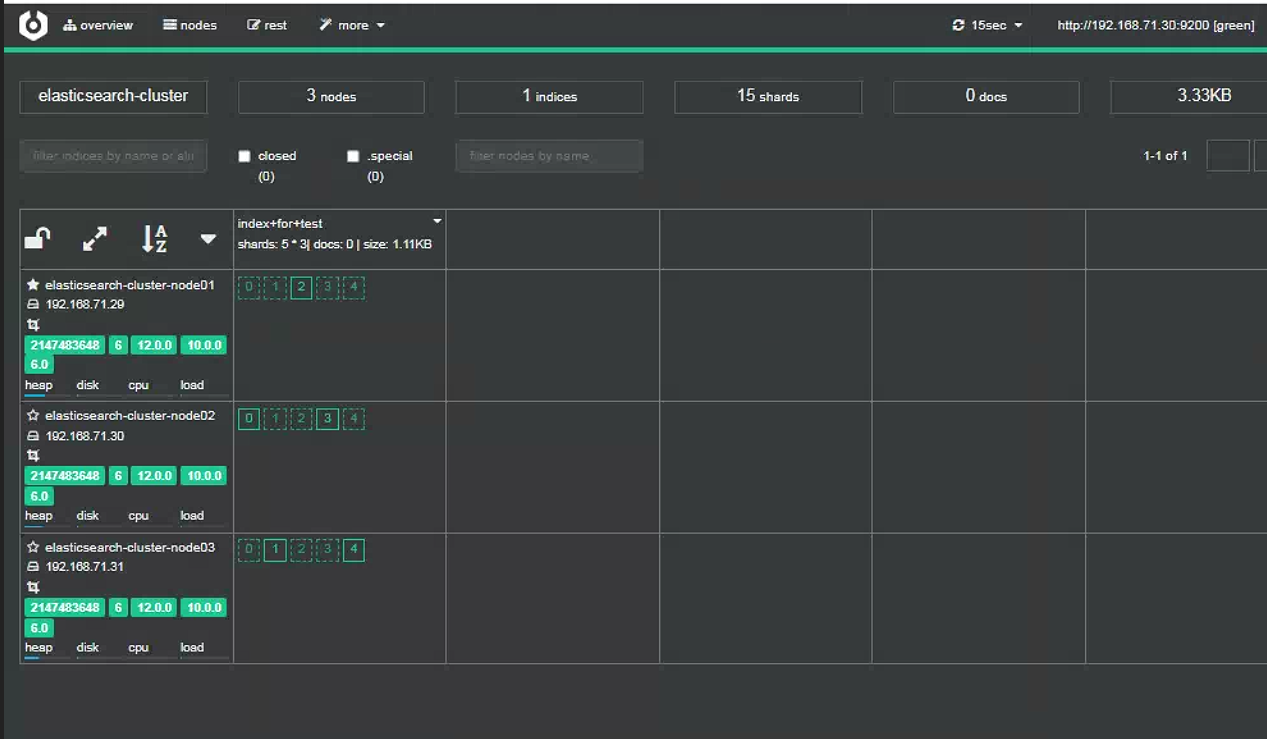Open the dropdown caret beside the sort icon
Image resolution: width=1267 pixels, height=739 pixels.
208,238
